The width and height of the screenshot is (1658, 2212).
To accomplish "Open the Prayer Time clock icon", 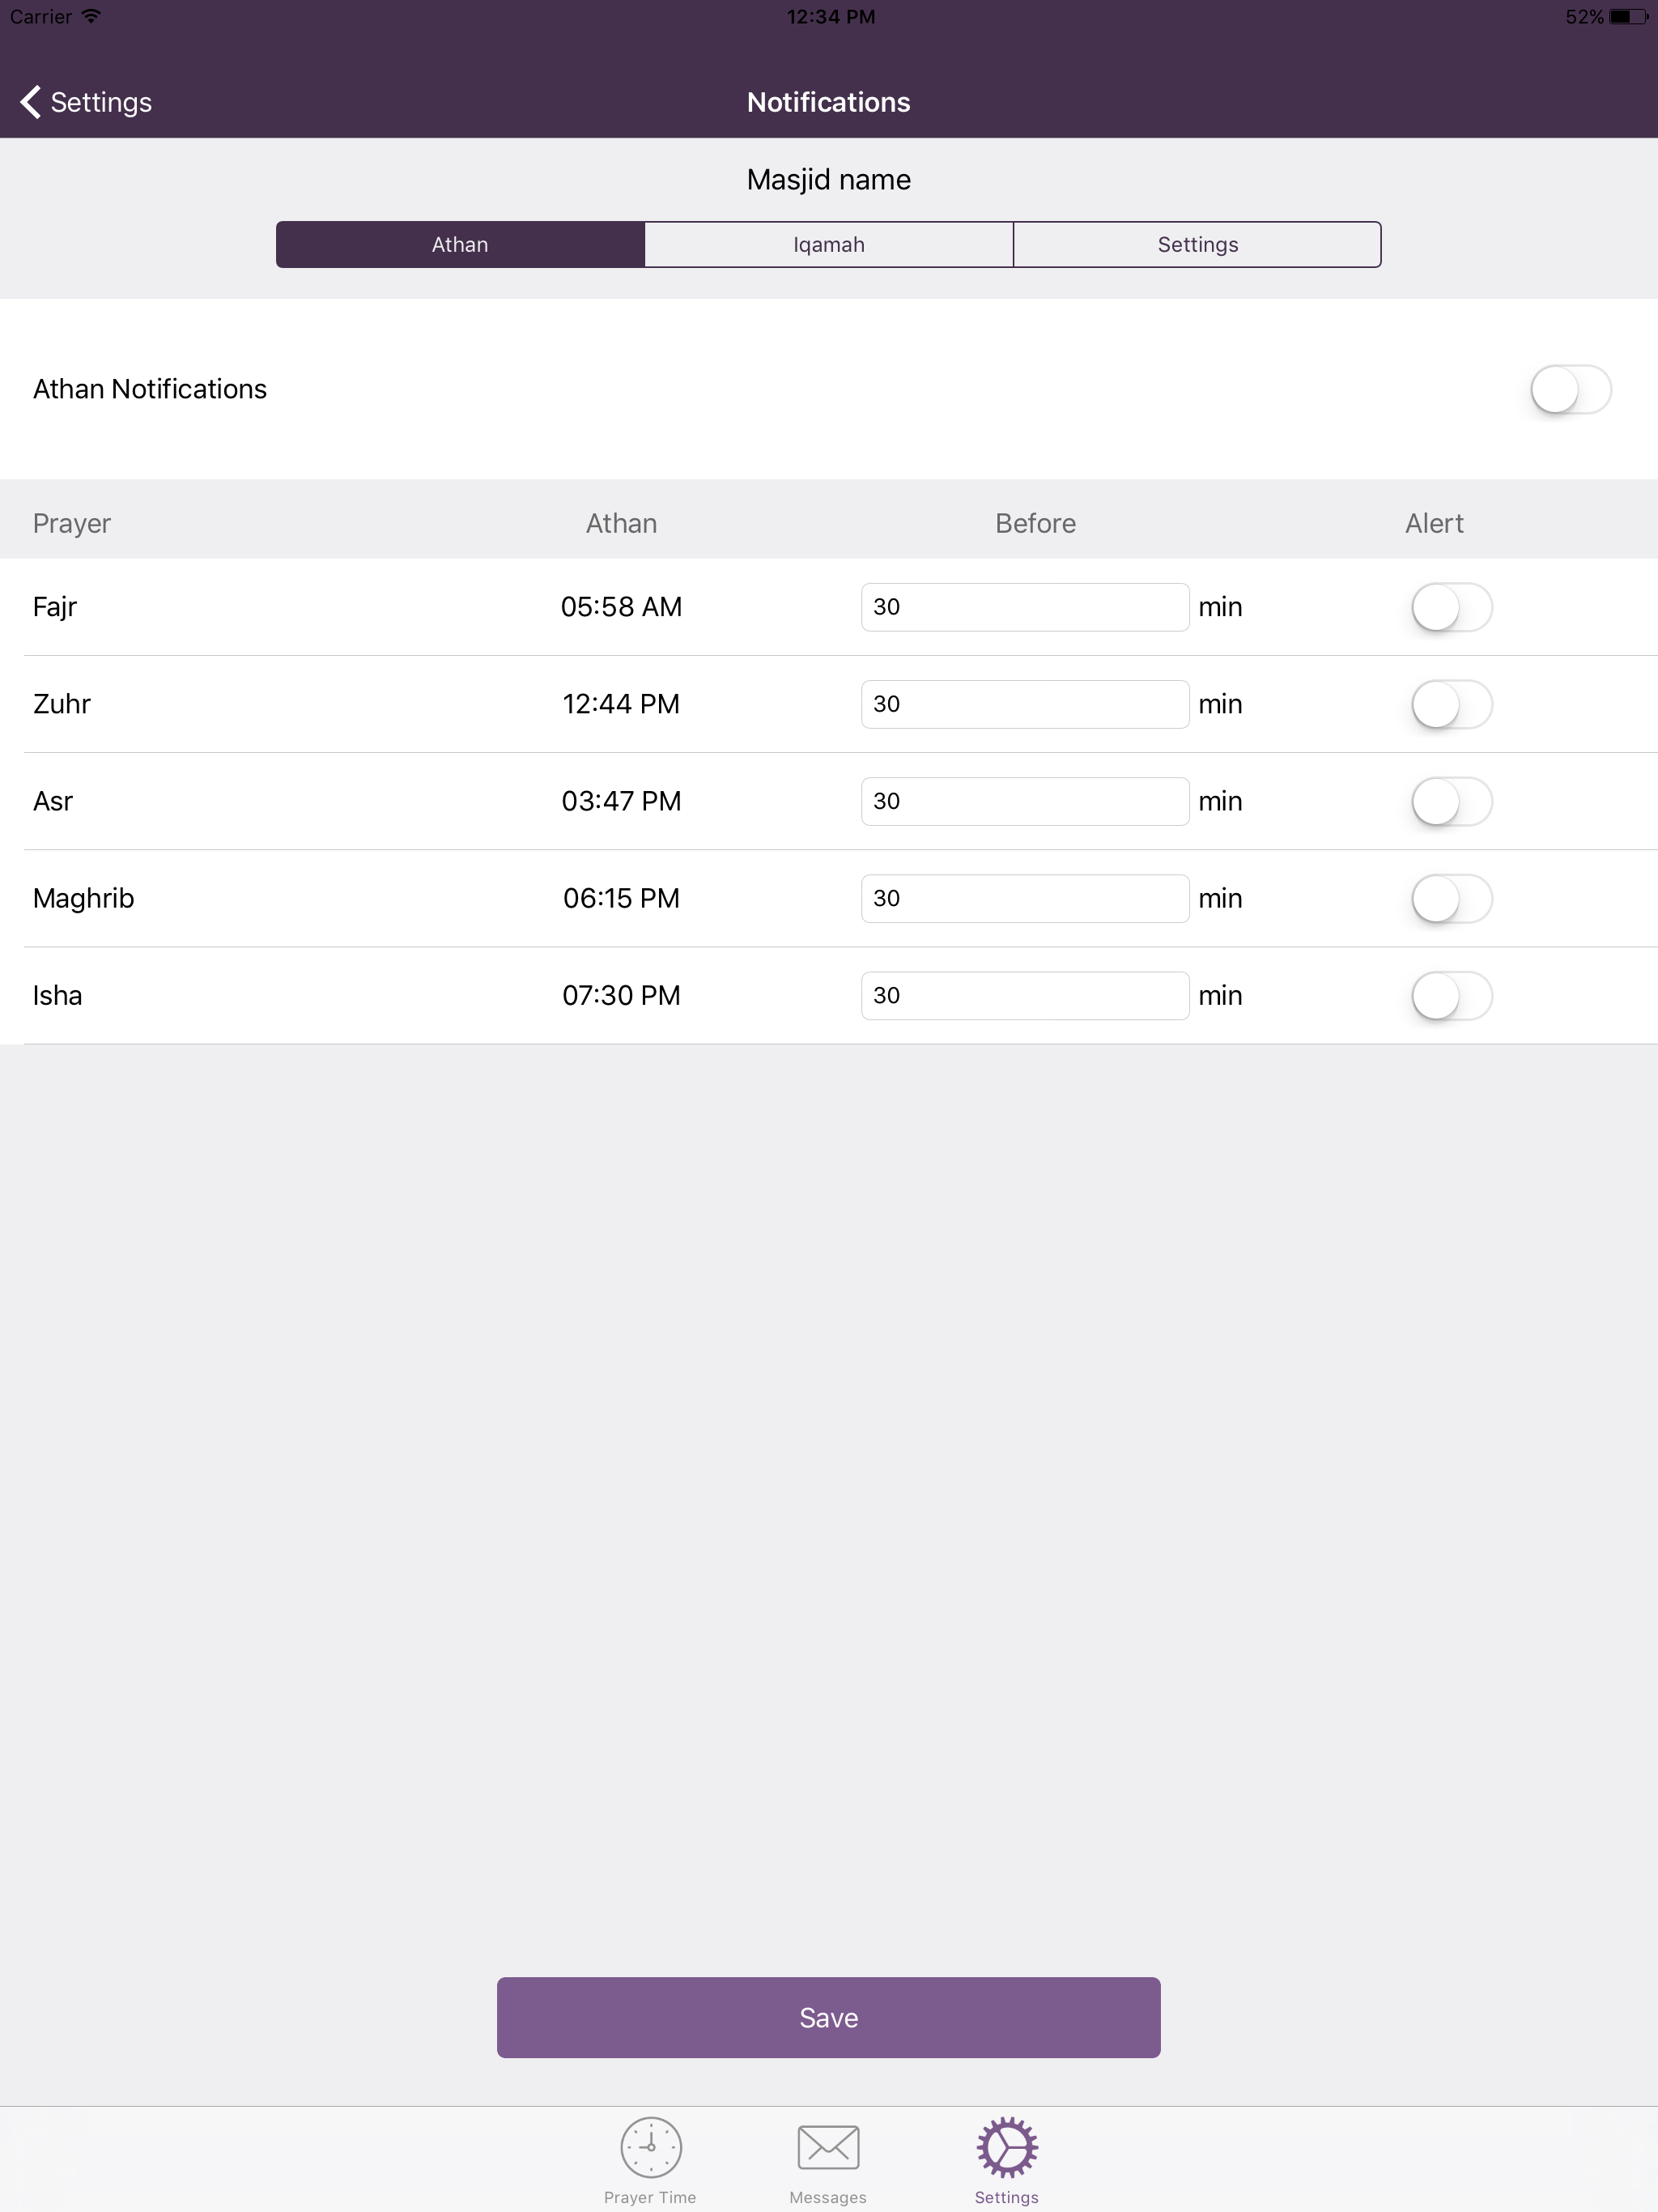I will point(650,2146).
